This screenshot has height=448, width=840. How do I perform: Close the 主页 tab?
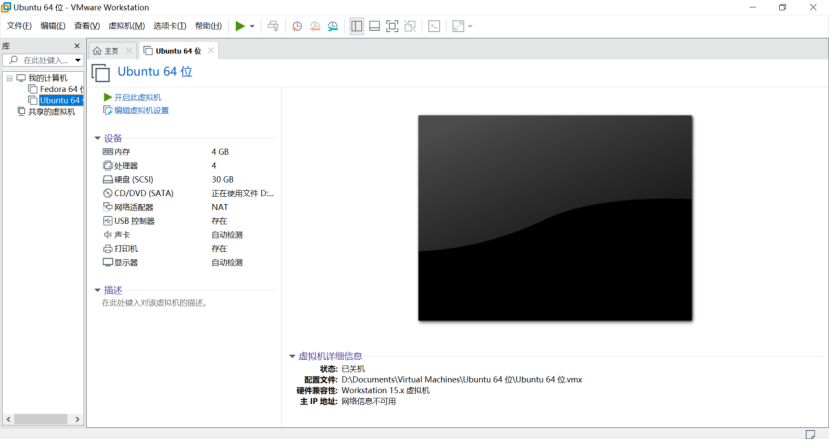pyautogui.click(x=129, y=50)
